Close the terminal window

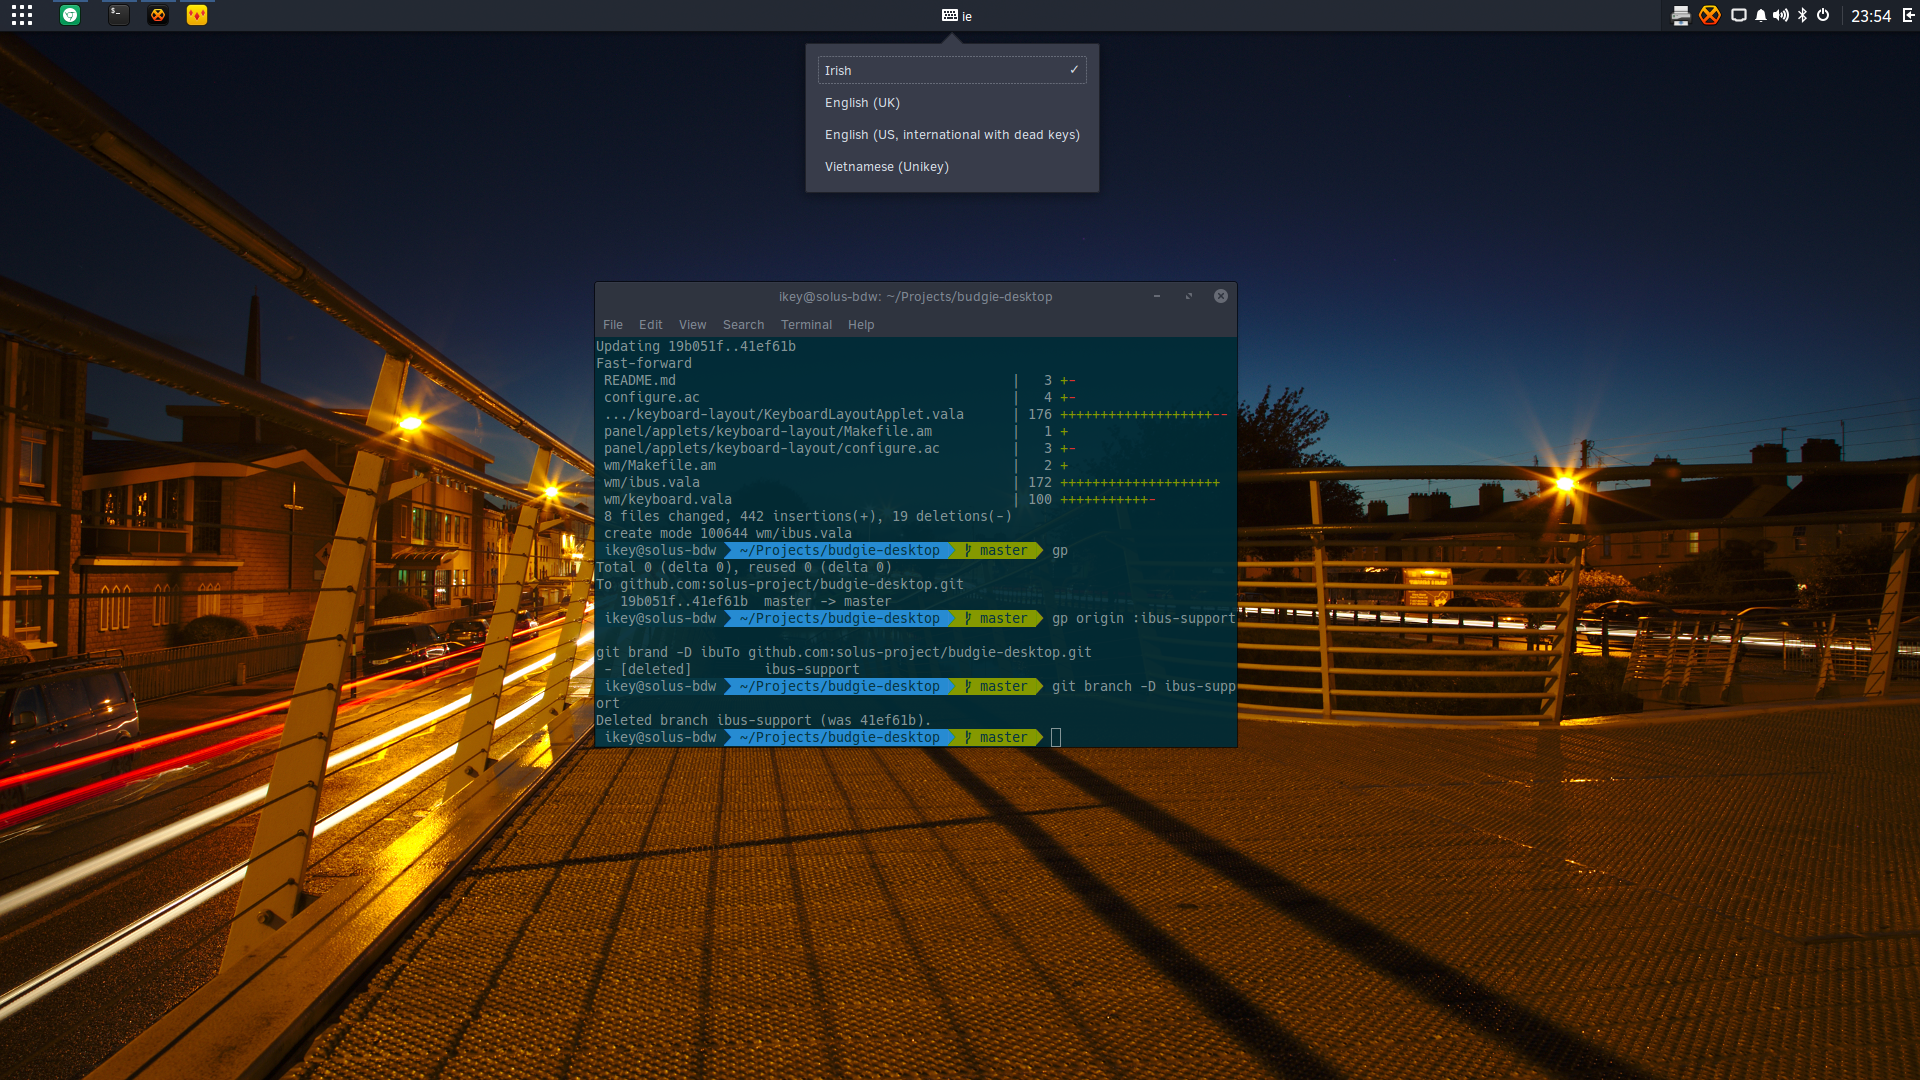click(1221, 296)
